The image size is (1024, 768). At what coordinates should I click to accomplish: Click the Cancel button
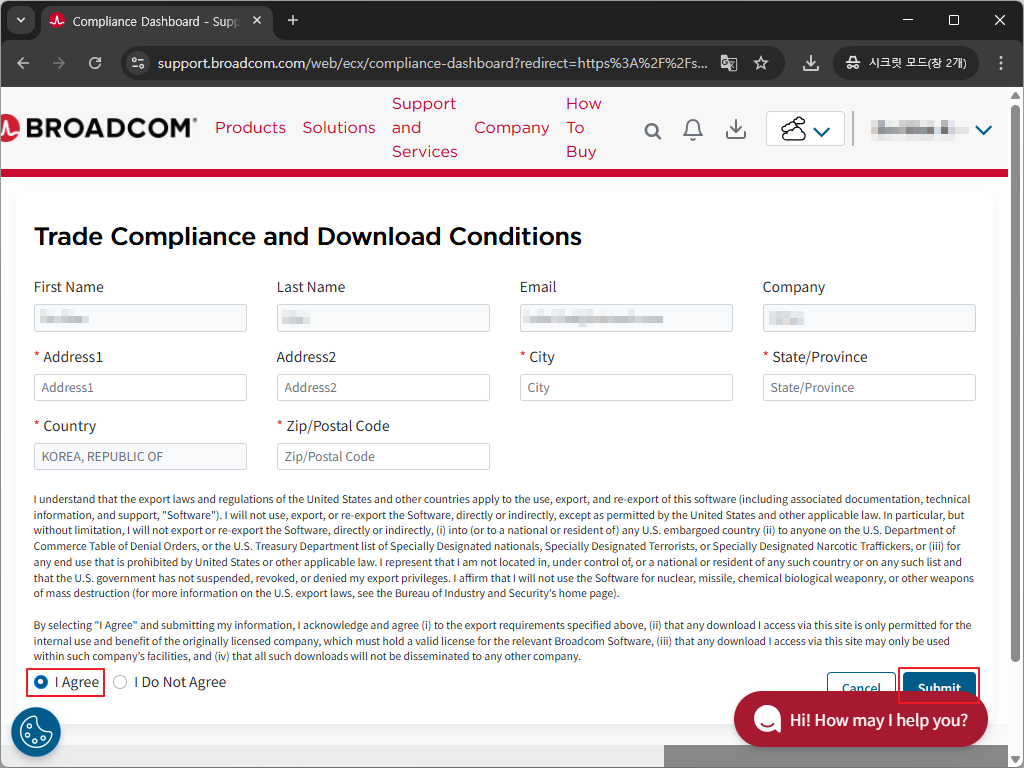[x=861, y=683]
